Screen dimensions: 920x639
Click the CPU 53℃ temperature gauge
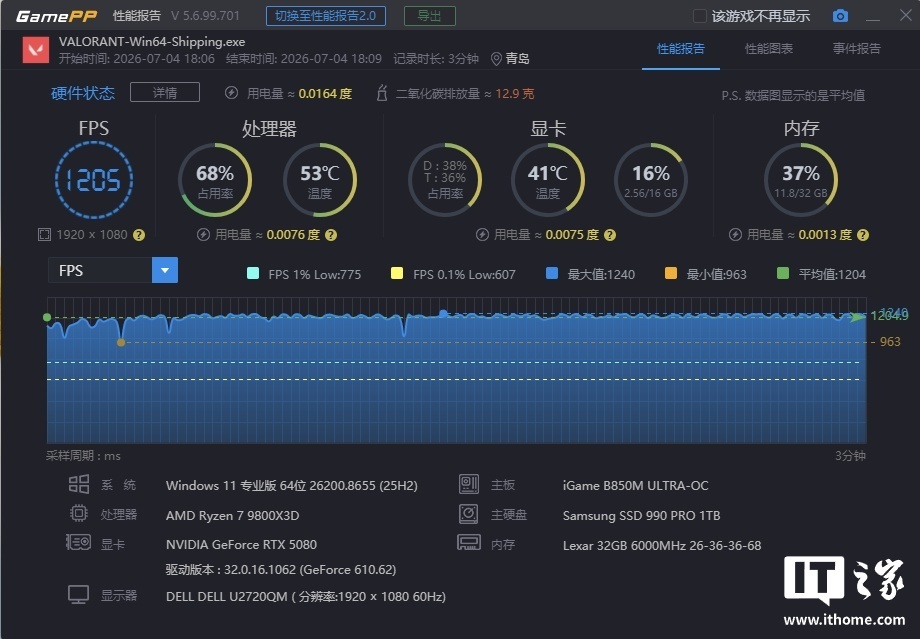[x=320, y=180]
